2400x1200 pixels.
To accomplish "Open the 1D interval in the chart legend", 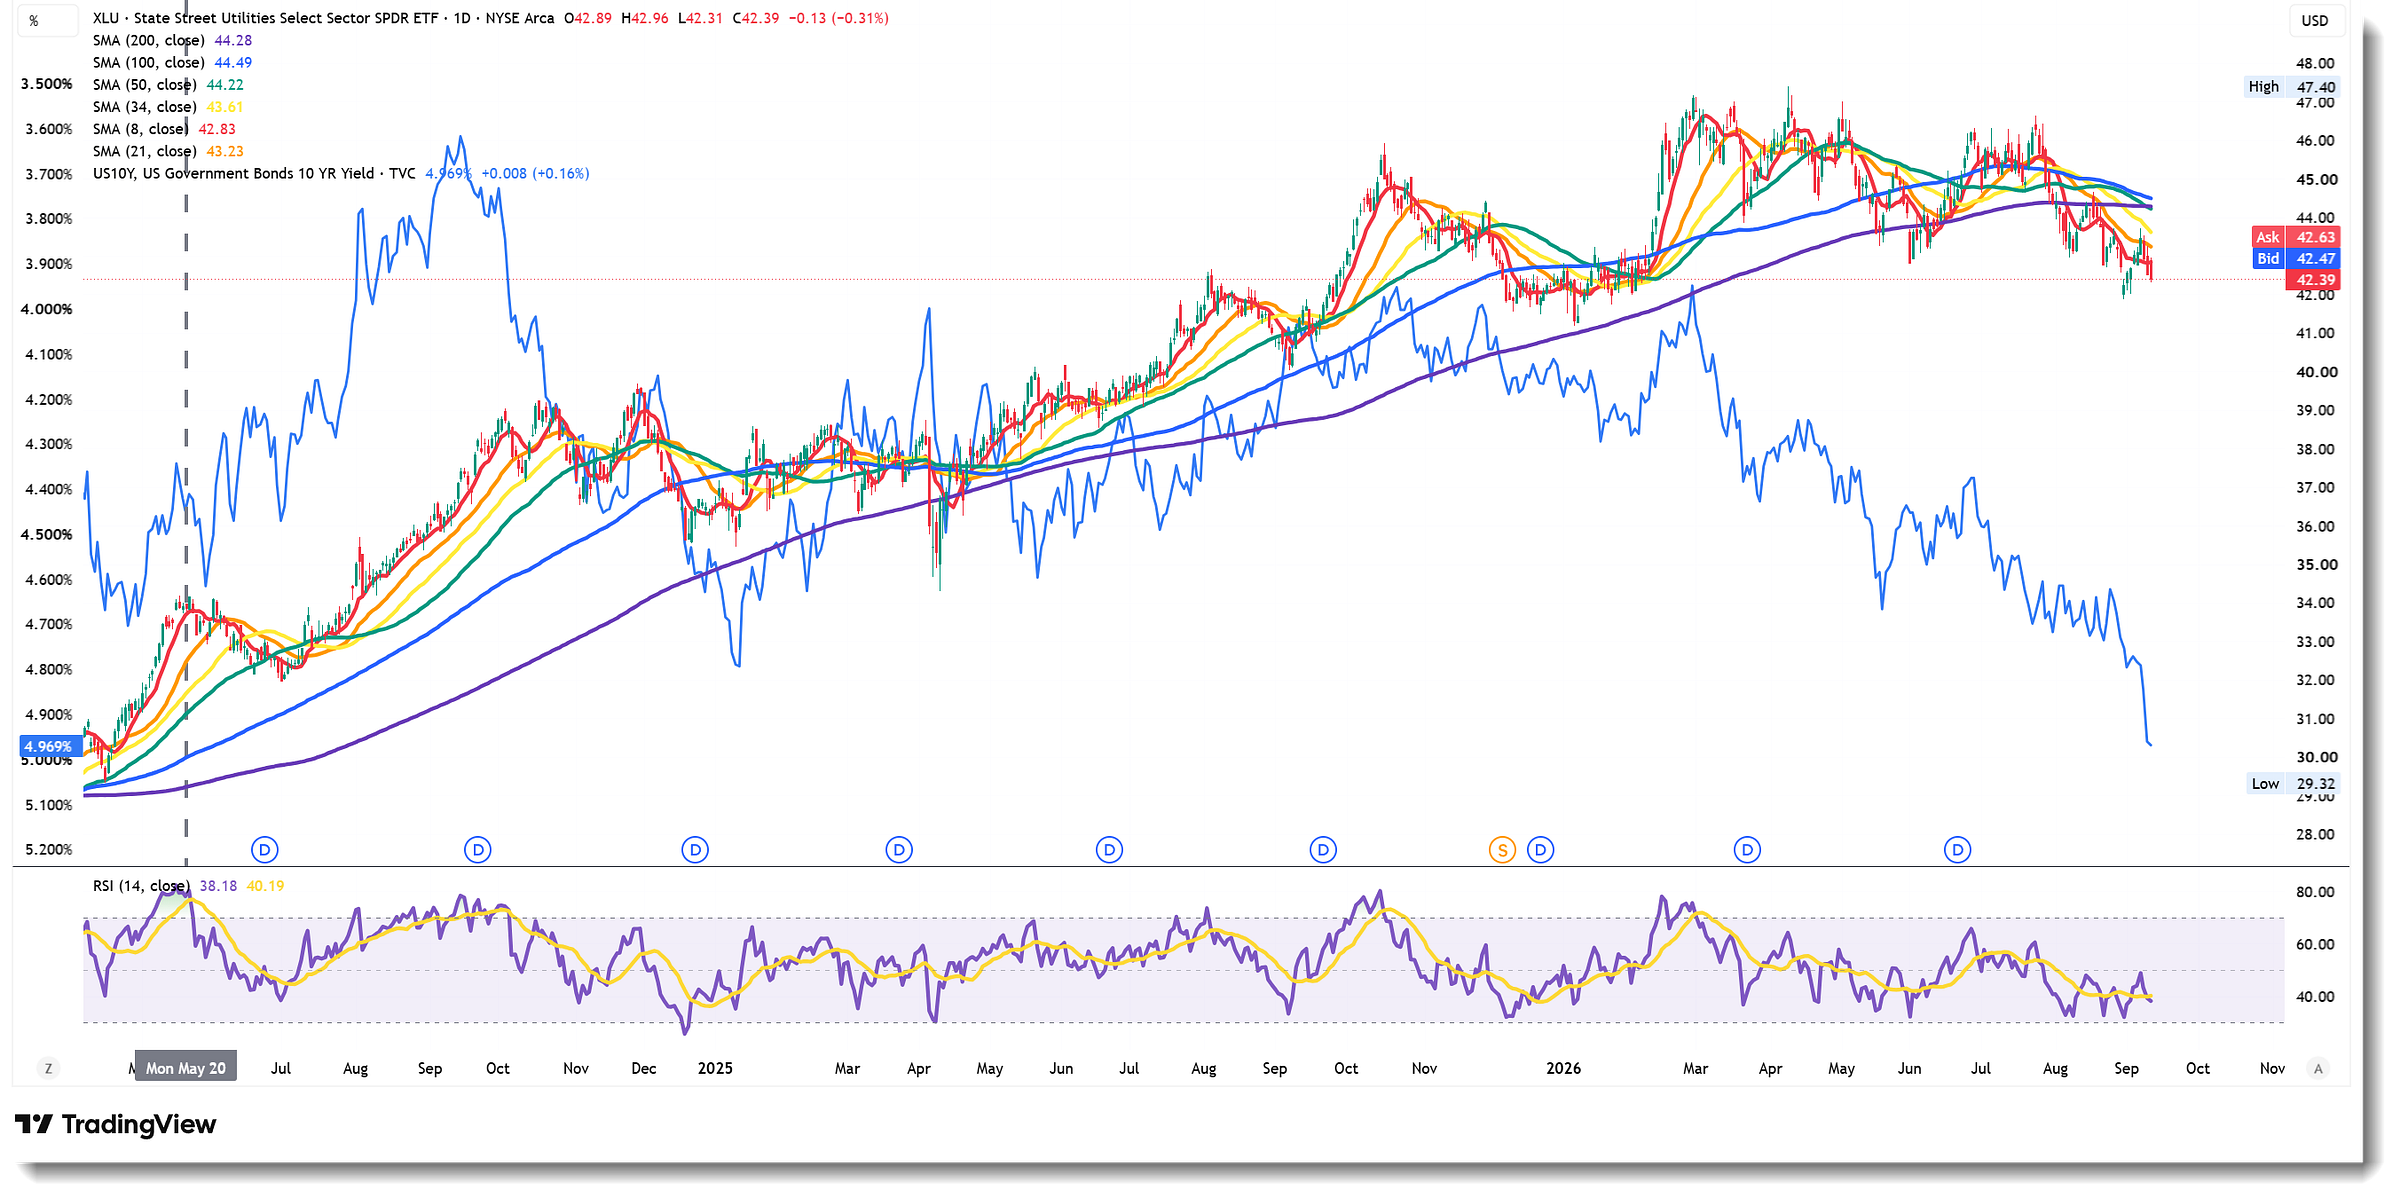I will (x=462, y=18).
